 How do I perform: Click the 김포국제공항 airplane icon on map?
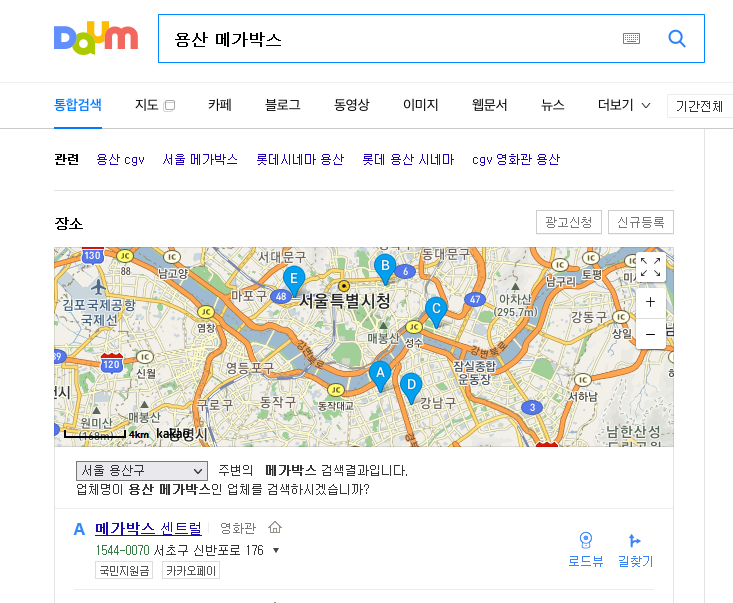[x=98, y=287]
